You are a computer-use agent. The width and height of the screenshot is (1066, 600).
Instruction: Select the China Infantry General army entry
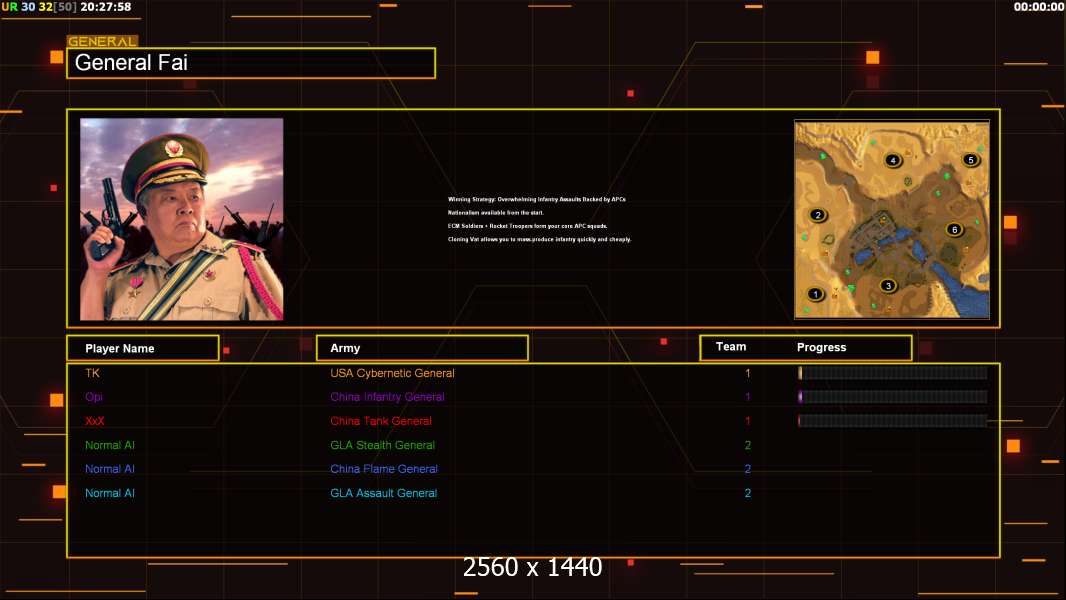387,397
